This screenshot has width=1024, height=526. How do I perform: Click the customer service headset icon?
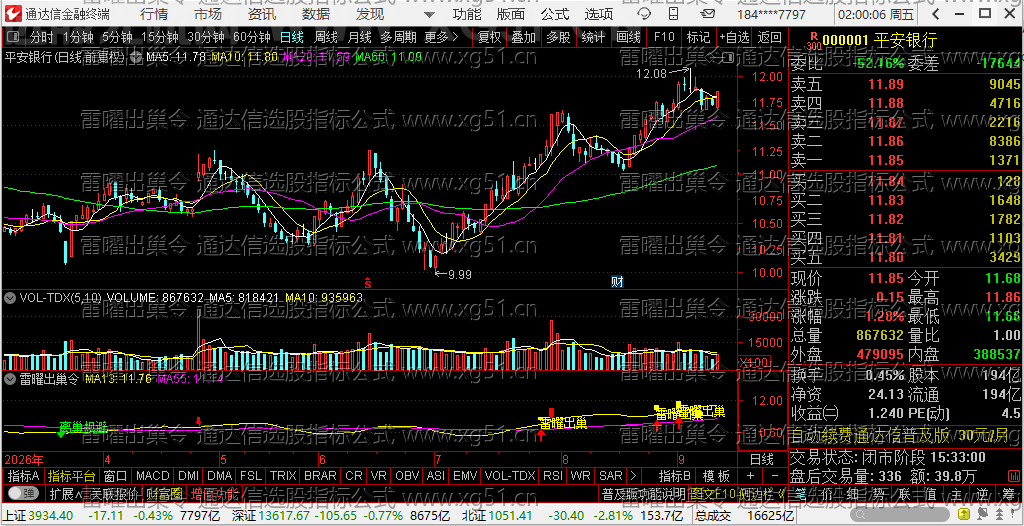(x=643, y=14)
